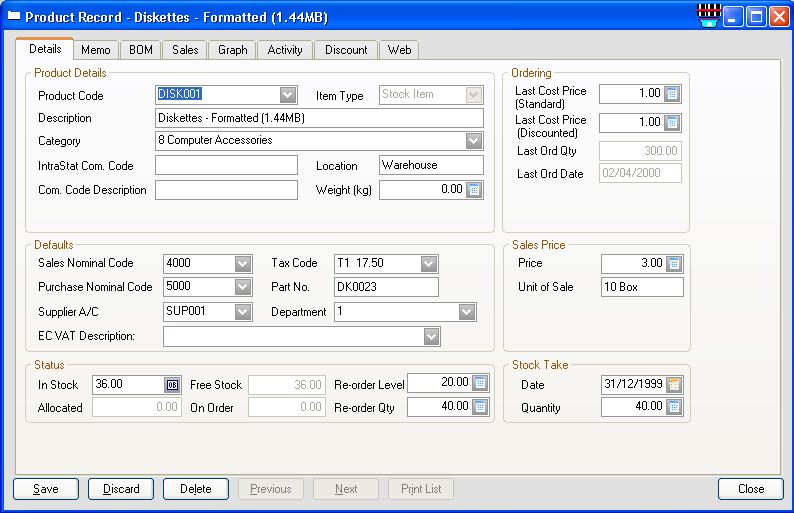Open calendar for Stock Take Date

pos(674,385)
